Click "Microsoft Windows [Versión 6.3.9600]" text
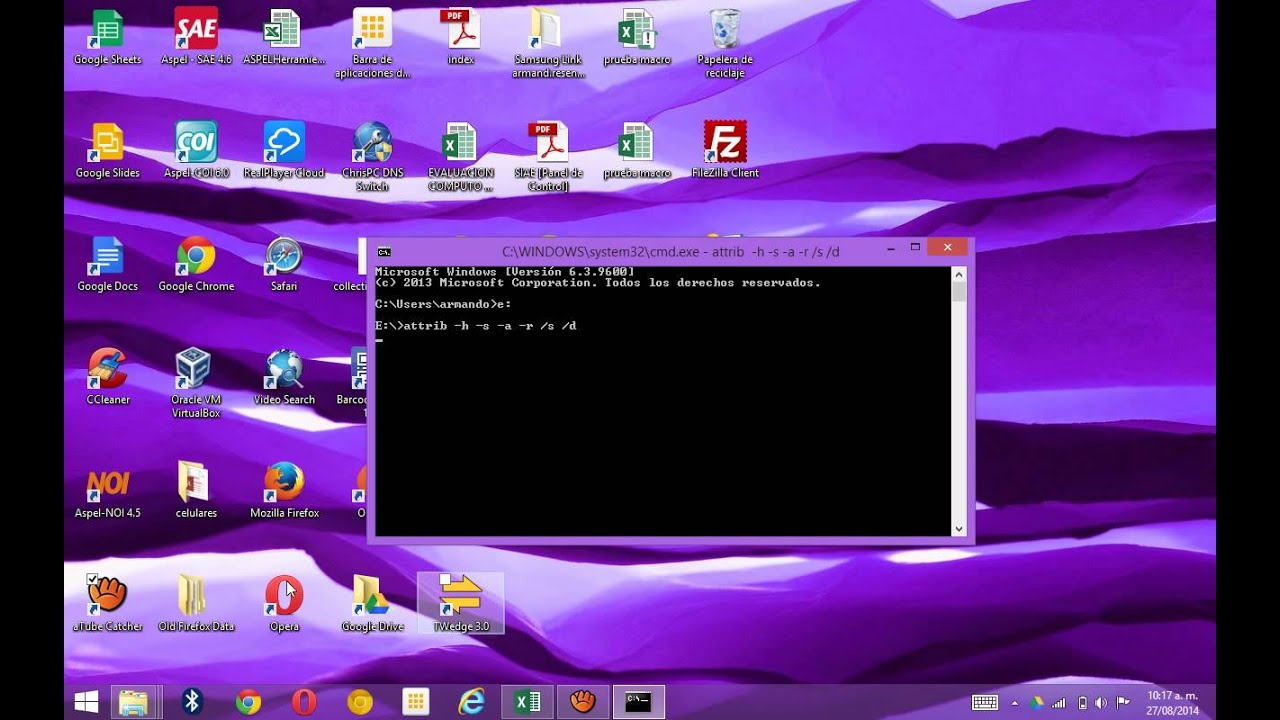The height and width of the screenshot is (720, 1280). point(505,272)
